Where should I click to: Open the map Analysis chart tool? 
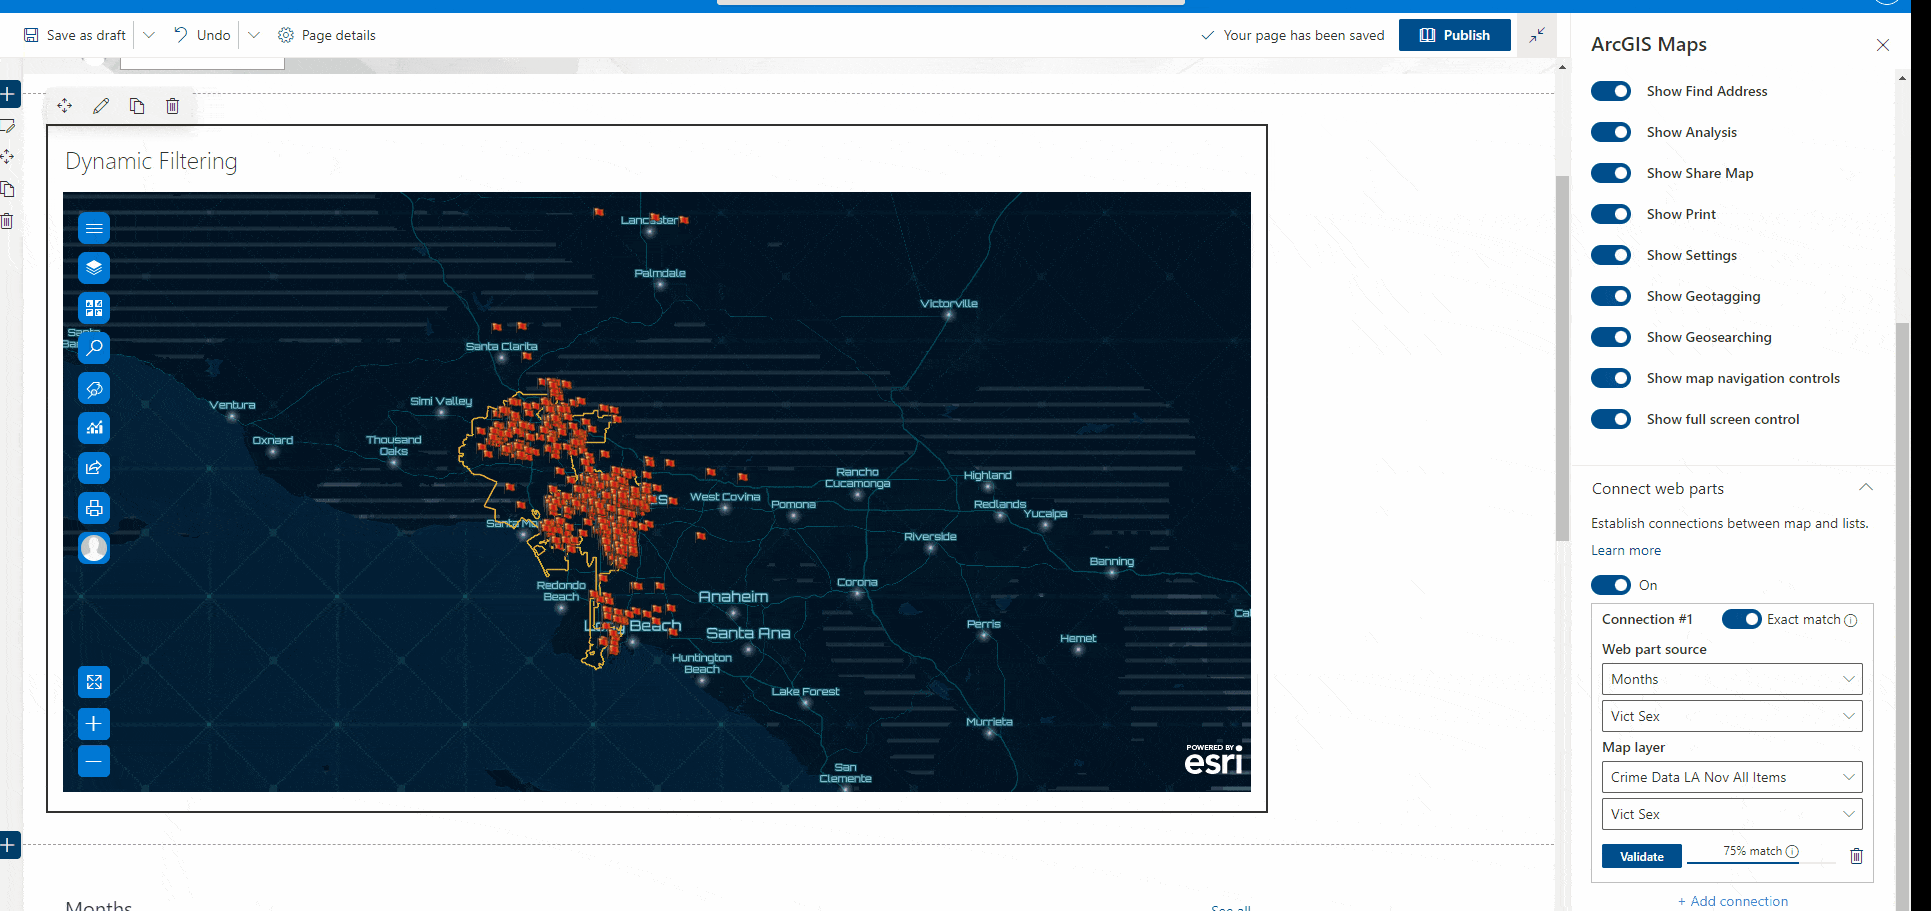click(94, 428)
